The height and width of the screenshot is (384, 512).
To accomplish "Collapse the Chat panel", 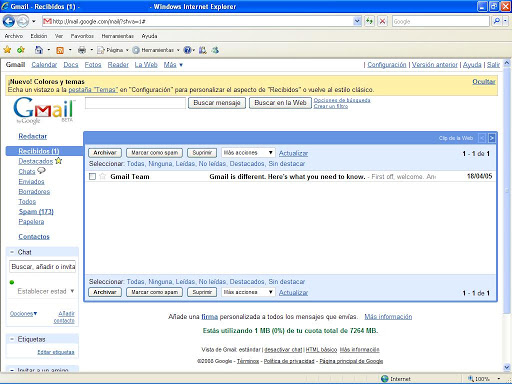I will tap(12, 252).
